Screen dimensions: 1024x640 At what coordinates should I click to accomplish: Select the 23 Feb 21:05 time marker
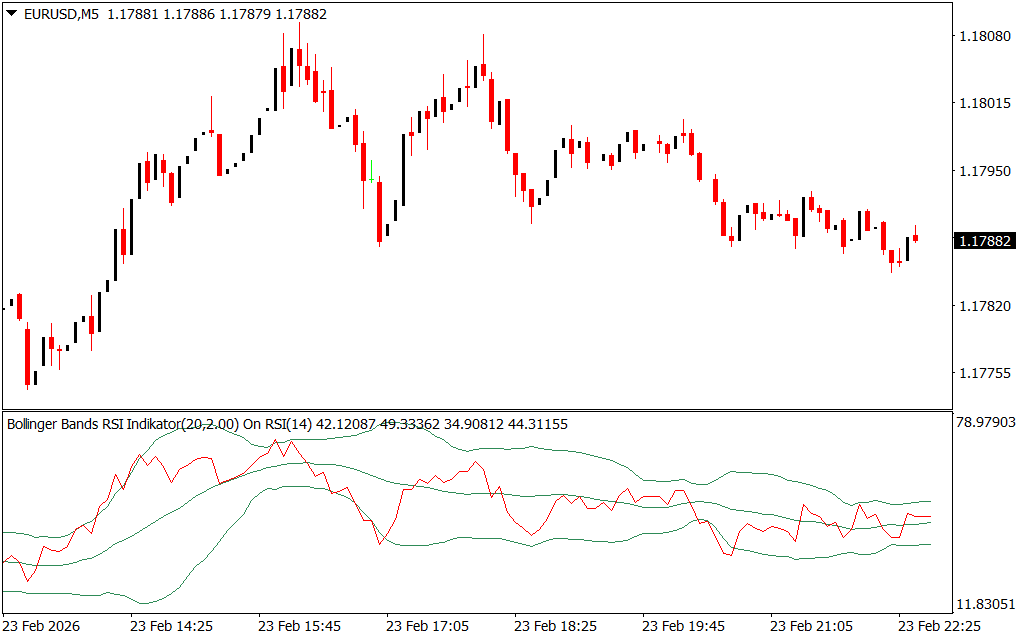click(811, 626)
